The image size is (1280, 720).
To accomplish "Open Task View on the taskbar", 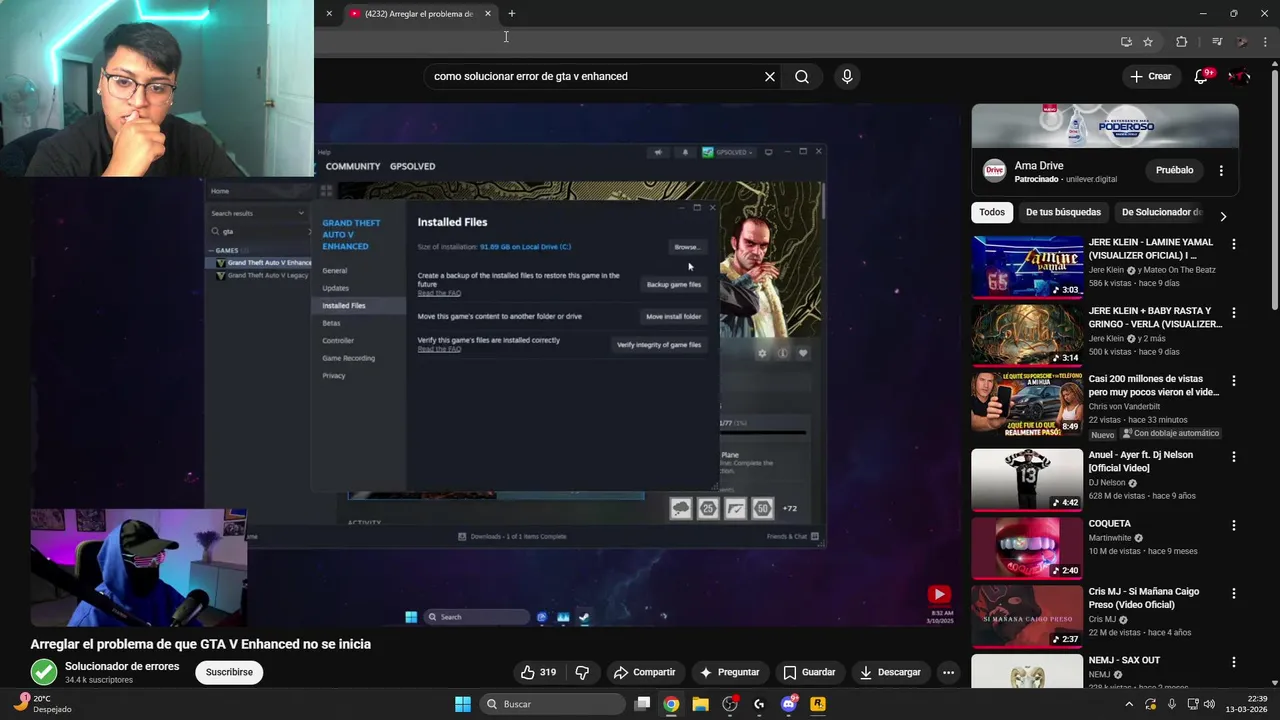I will coord(643,704).
